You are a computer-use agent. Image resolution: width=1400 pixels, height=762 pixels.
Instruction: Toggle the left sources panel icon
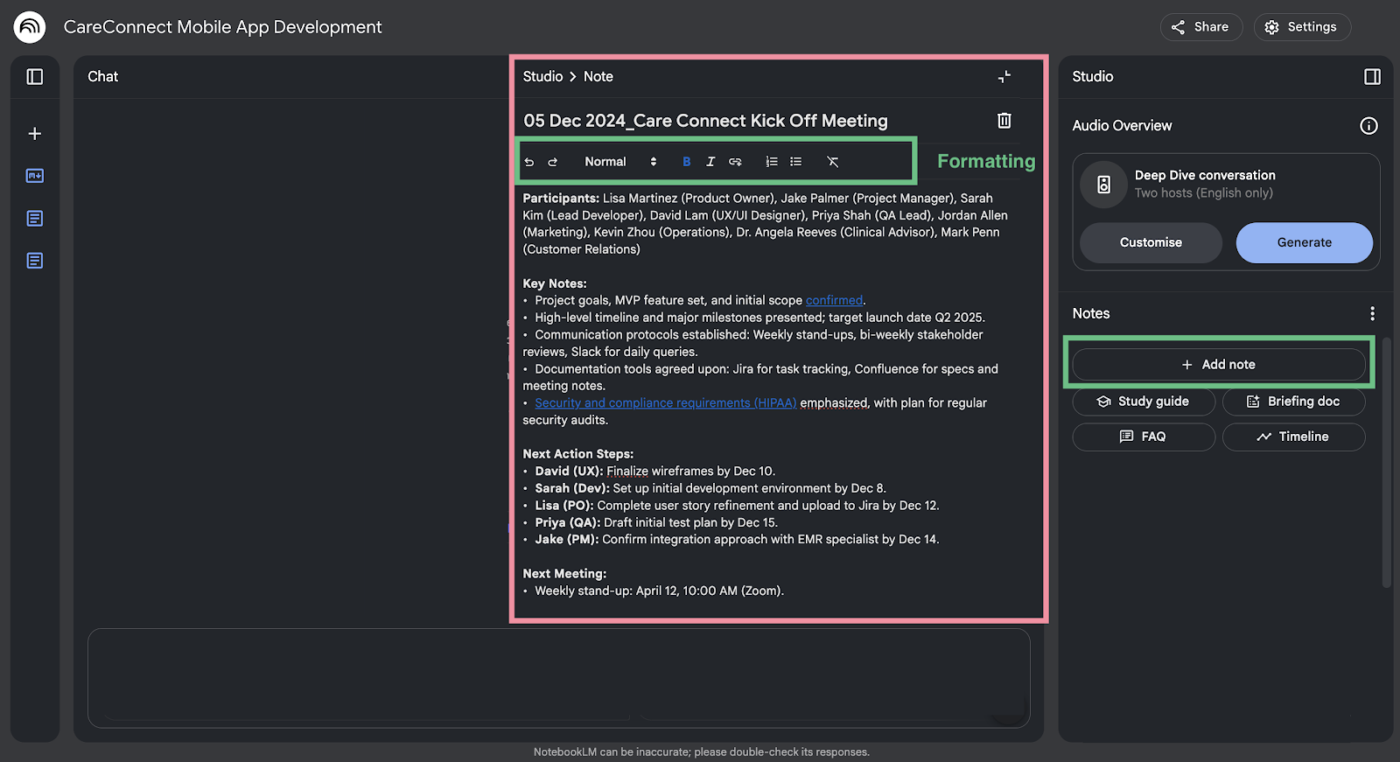tap(35, 77)
